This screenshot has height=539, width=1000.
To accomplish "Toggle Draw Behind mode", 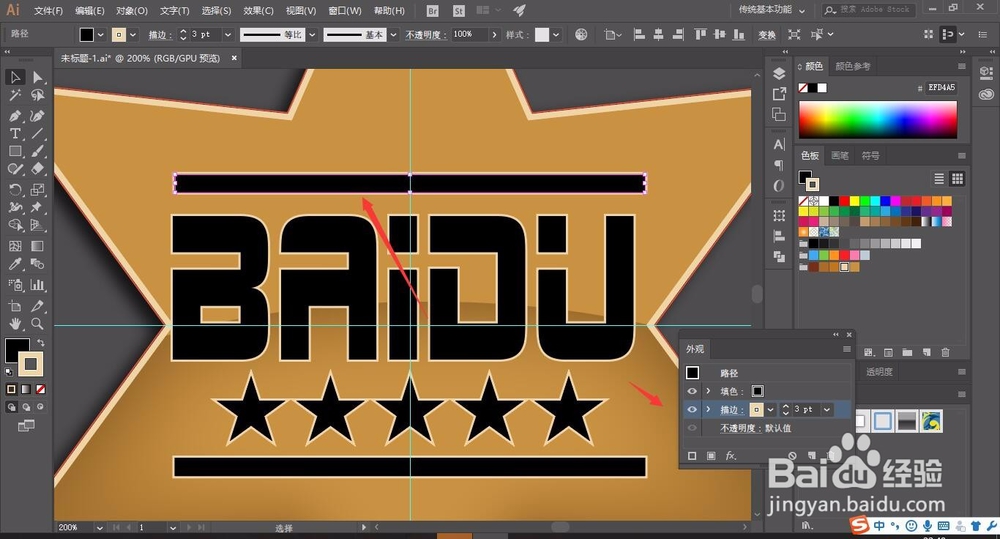I will [x=26, y=406].
